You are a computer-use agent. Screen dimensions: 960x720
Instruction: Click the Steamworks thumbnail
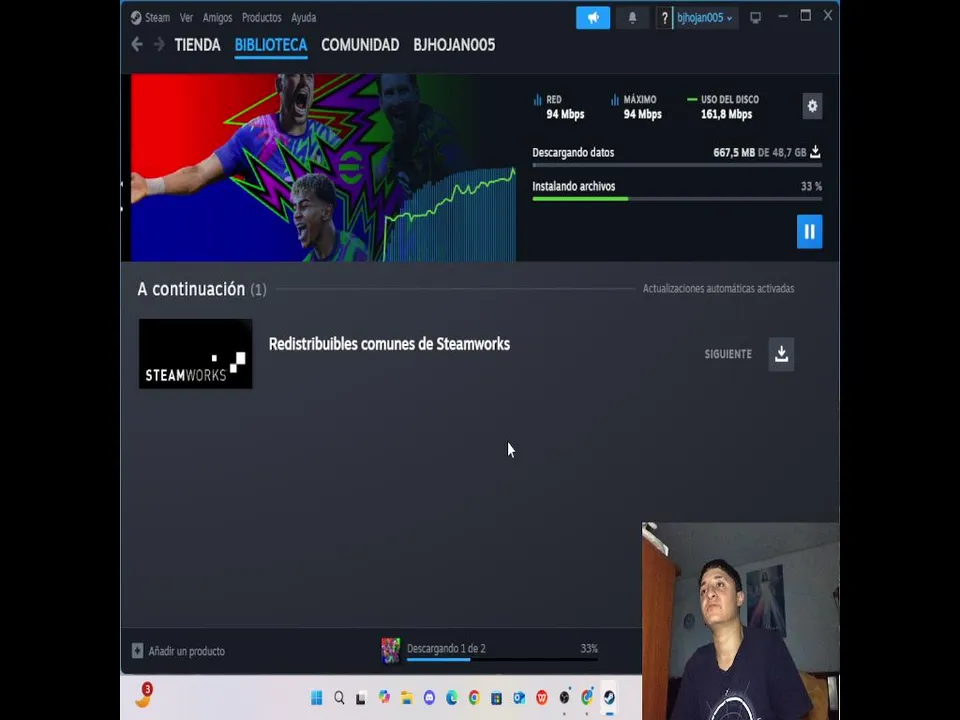(195, 354)
